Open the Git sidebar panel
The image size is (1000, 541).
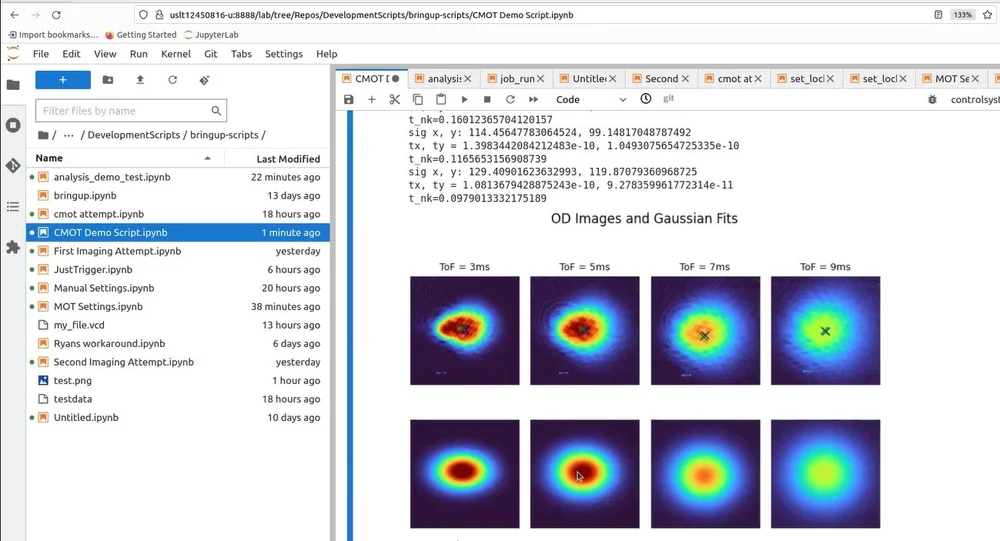tap(13, 166)
